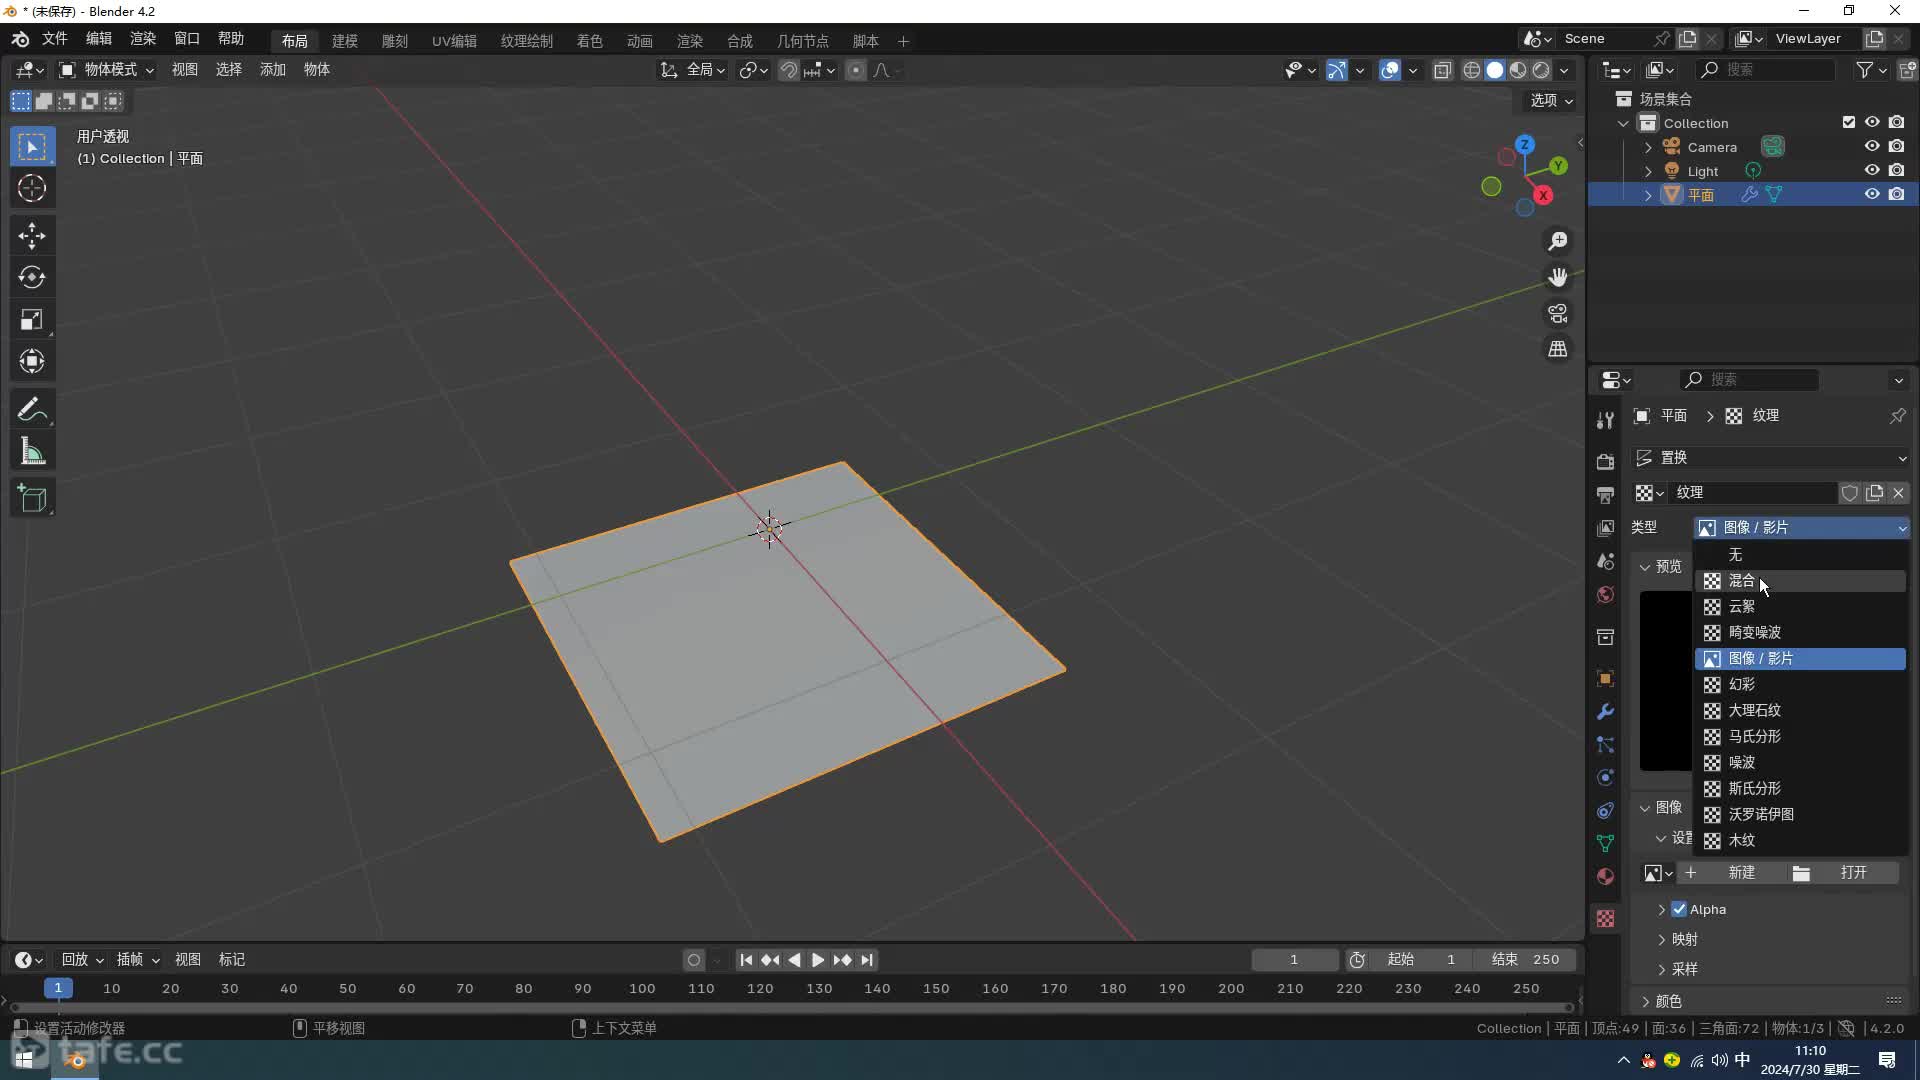Unlink the 纹理 texture datablock
Viewport: 1920px width, 1080px height.
pos(1898,493)
